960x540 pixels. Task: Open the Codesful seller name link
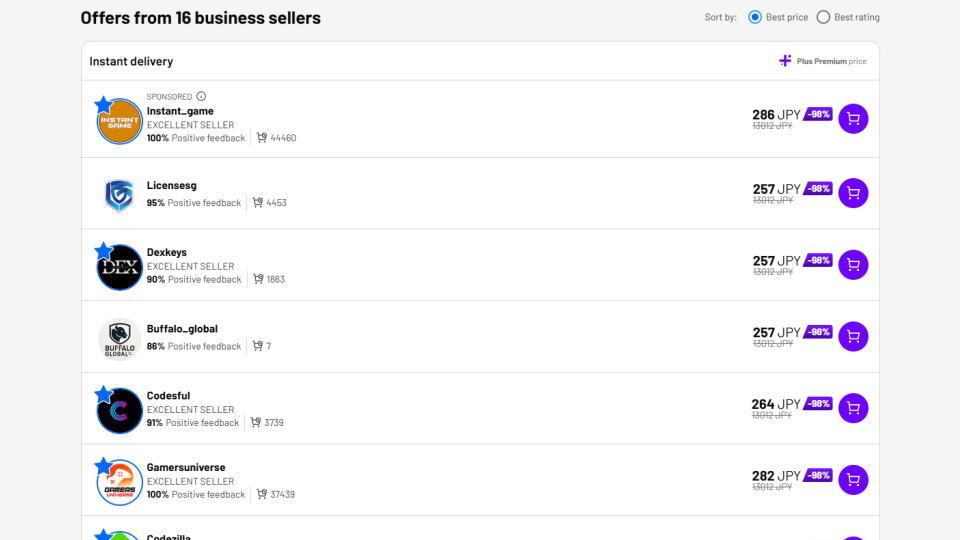tap(168, 396)
